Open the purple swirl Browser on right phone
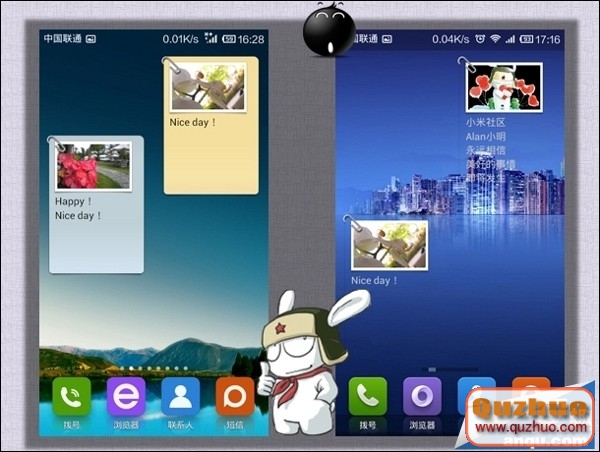The image size is (600, 452). click(x=422, y=397)
